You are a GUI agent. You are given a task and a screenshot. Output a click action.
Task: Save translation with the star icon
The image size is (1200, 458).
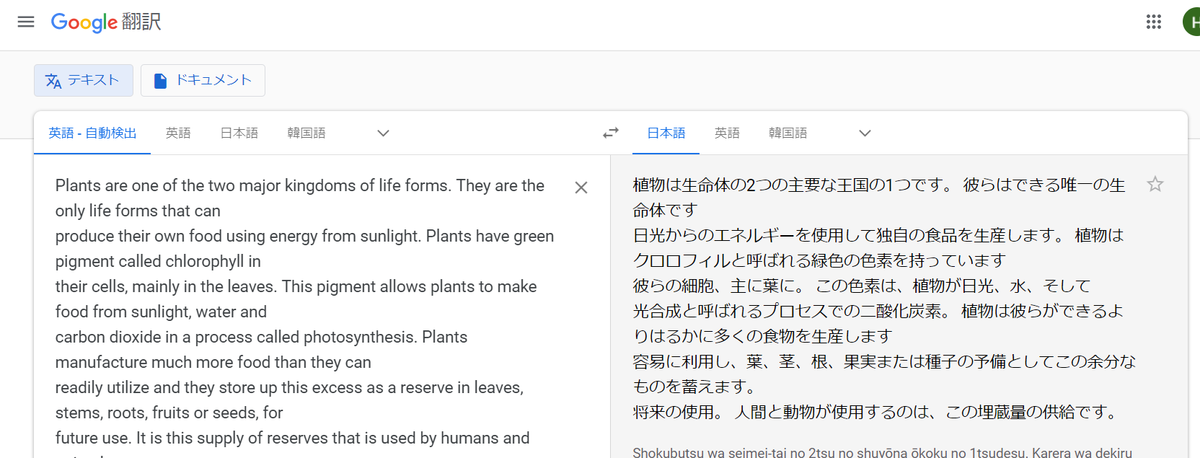click(1155, 184)
